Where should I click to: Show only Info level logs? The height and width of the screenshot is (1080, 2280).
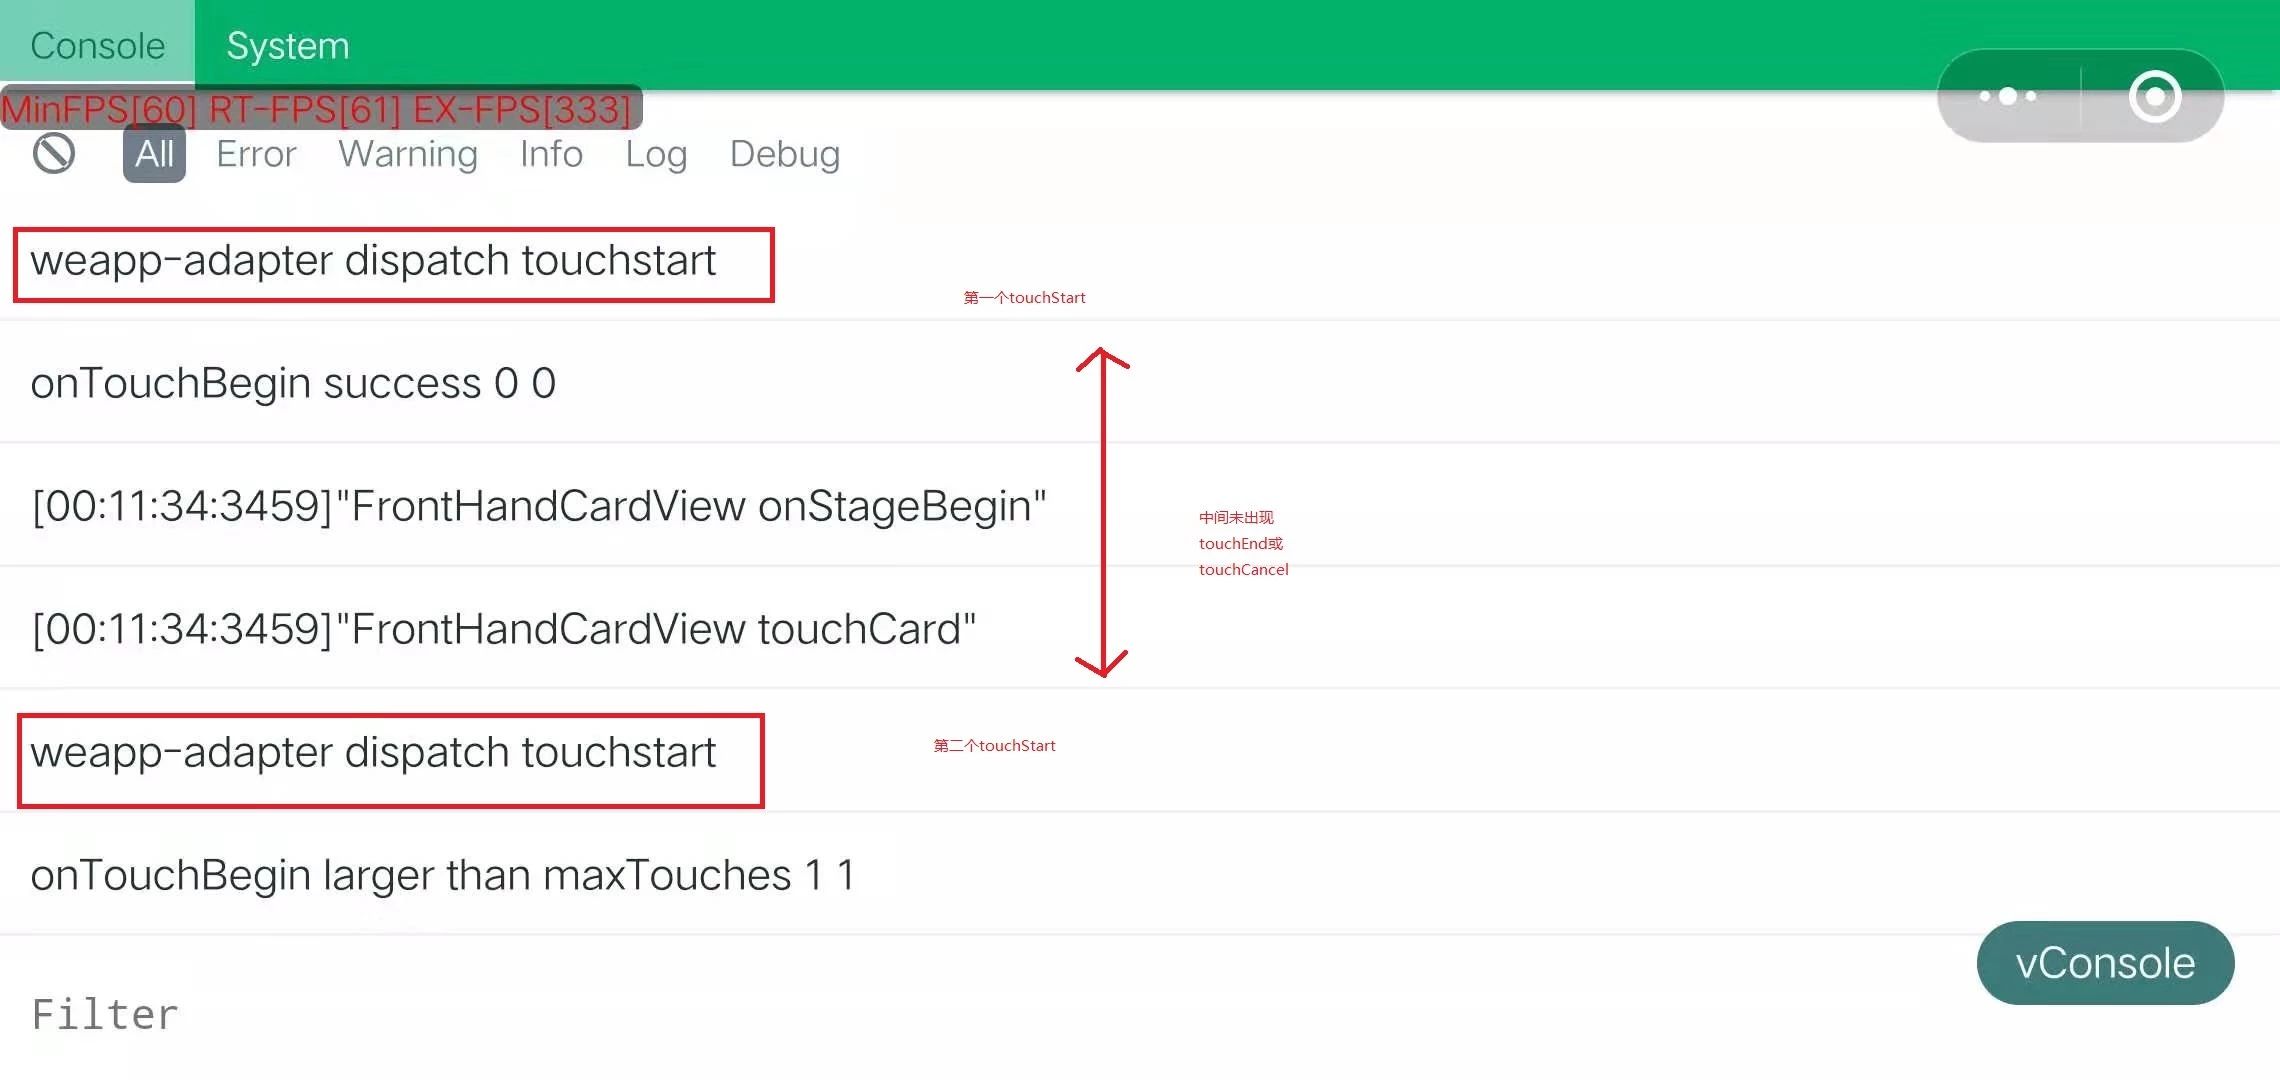[551, 154]
